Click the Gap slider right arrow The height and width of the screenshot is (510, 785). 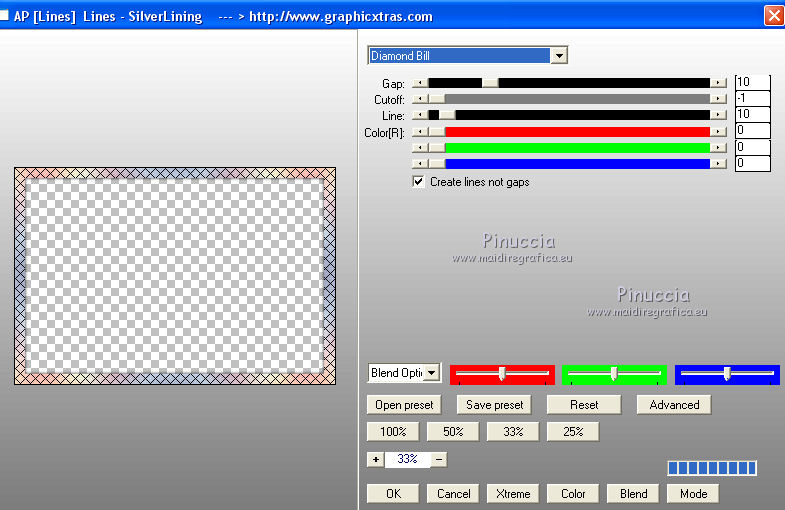718,83
